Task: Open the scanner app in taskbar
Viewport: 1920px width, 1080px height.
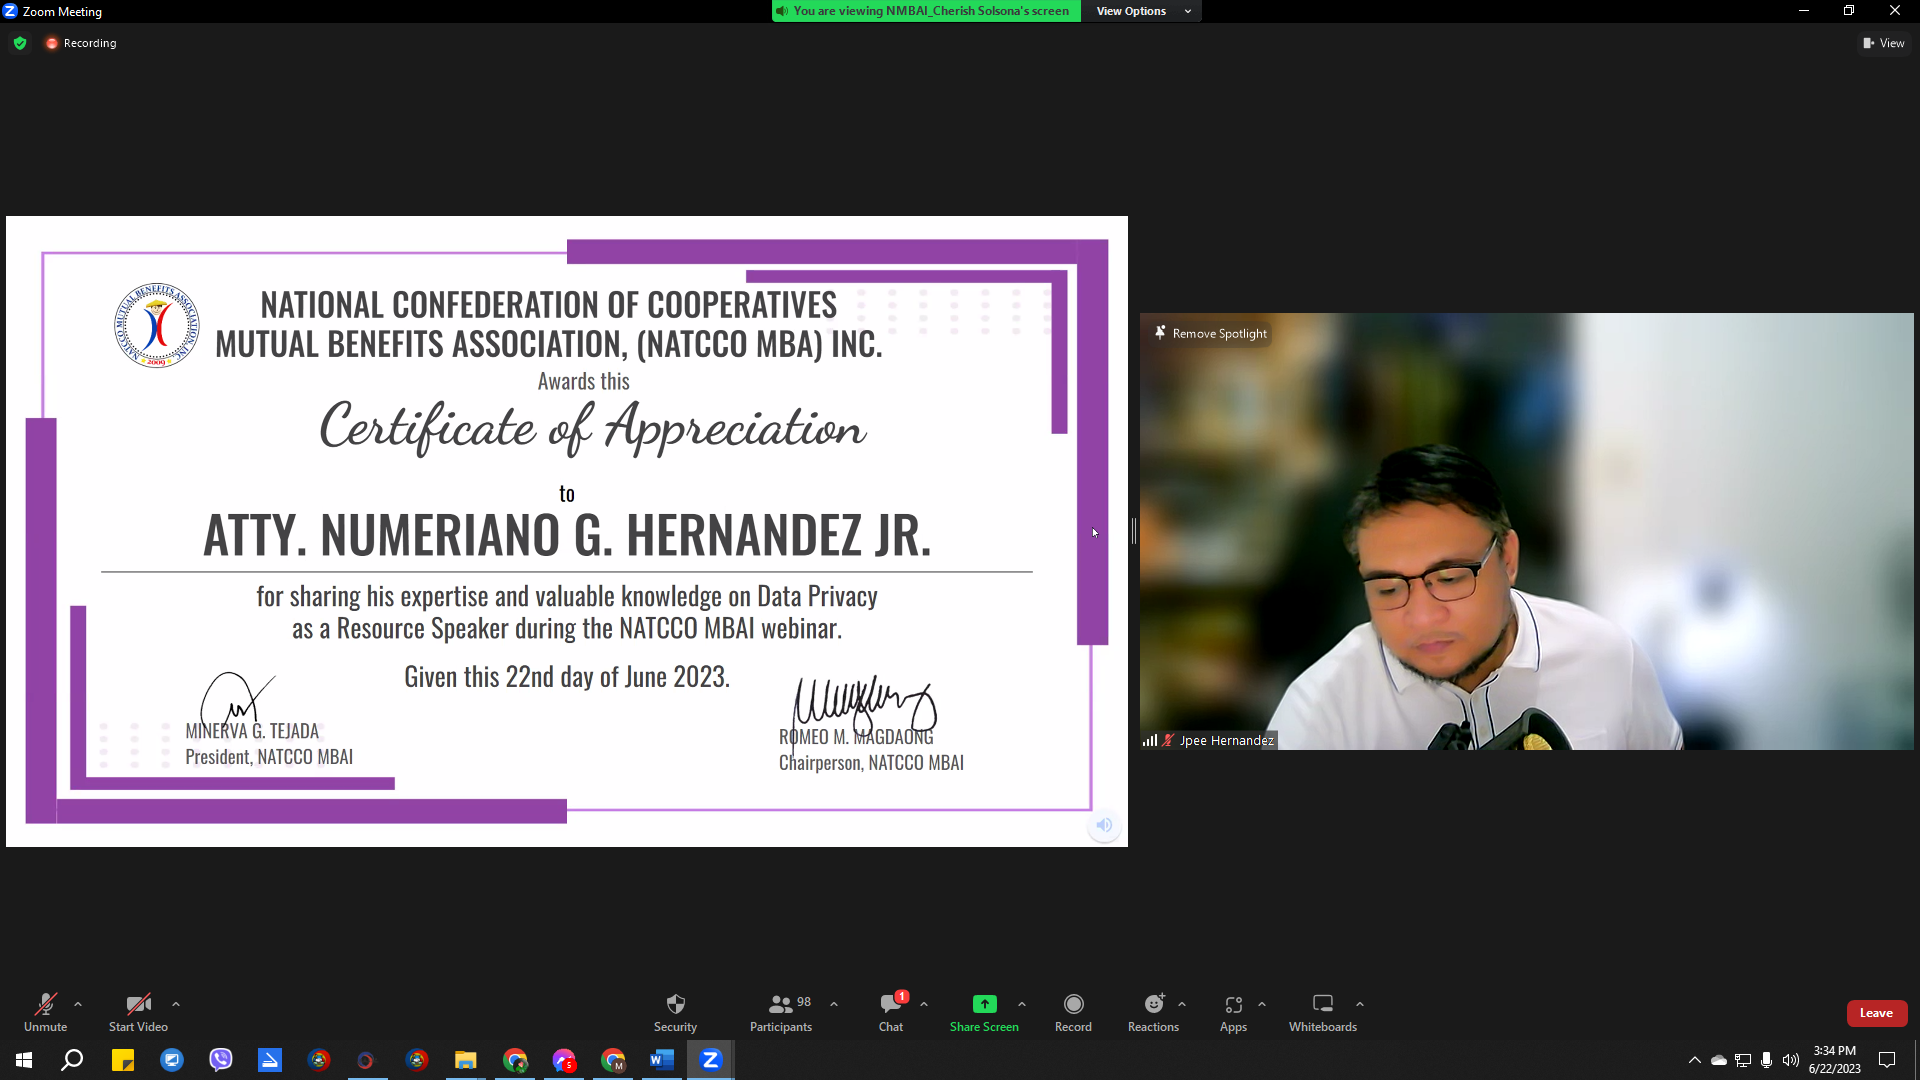Action: pos(270,1060)
